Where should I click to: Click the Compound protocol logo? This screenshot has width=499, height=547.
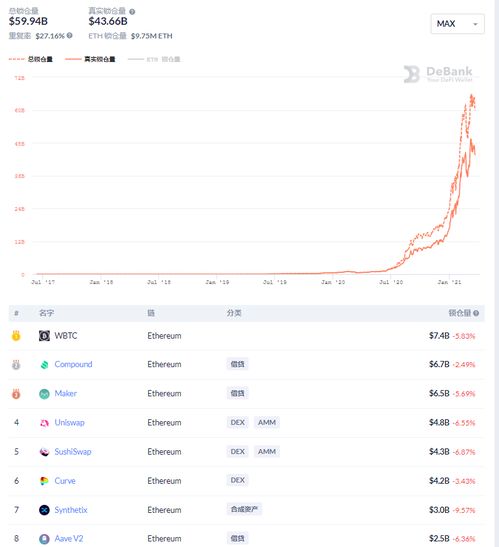click(x=44, y=365)
